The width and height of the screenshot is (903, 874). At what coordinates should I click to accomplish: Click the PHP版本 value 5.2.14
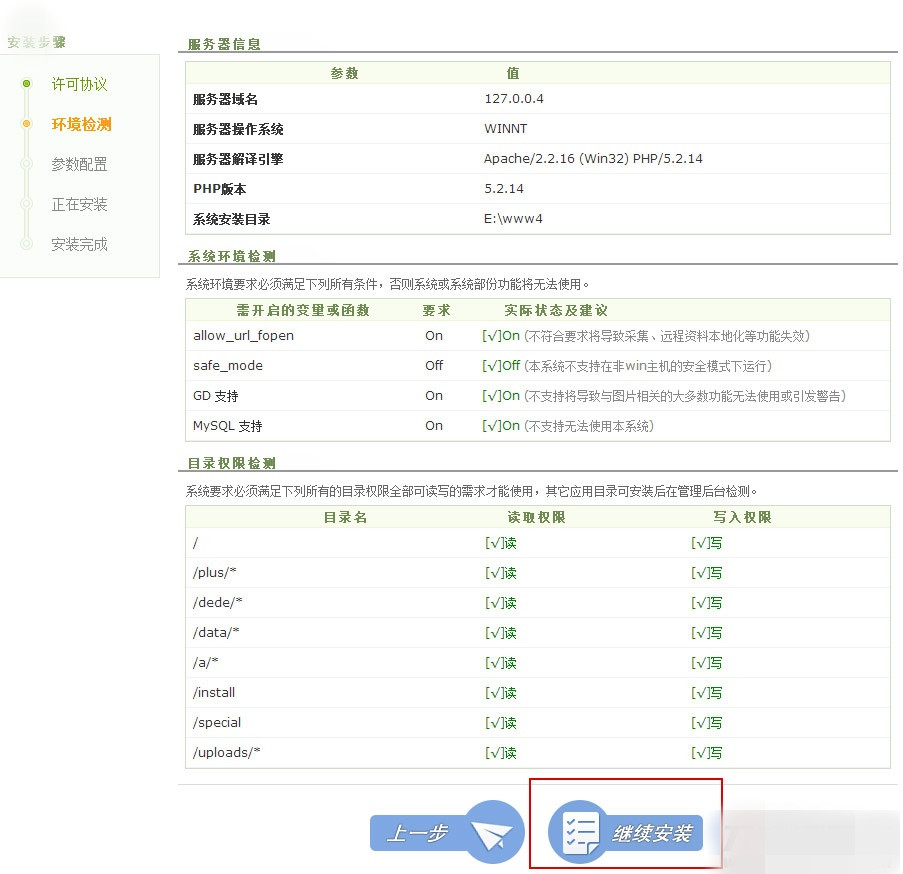(x=504, y=188)
